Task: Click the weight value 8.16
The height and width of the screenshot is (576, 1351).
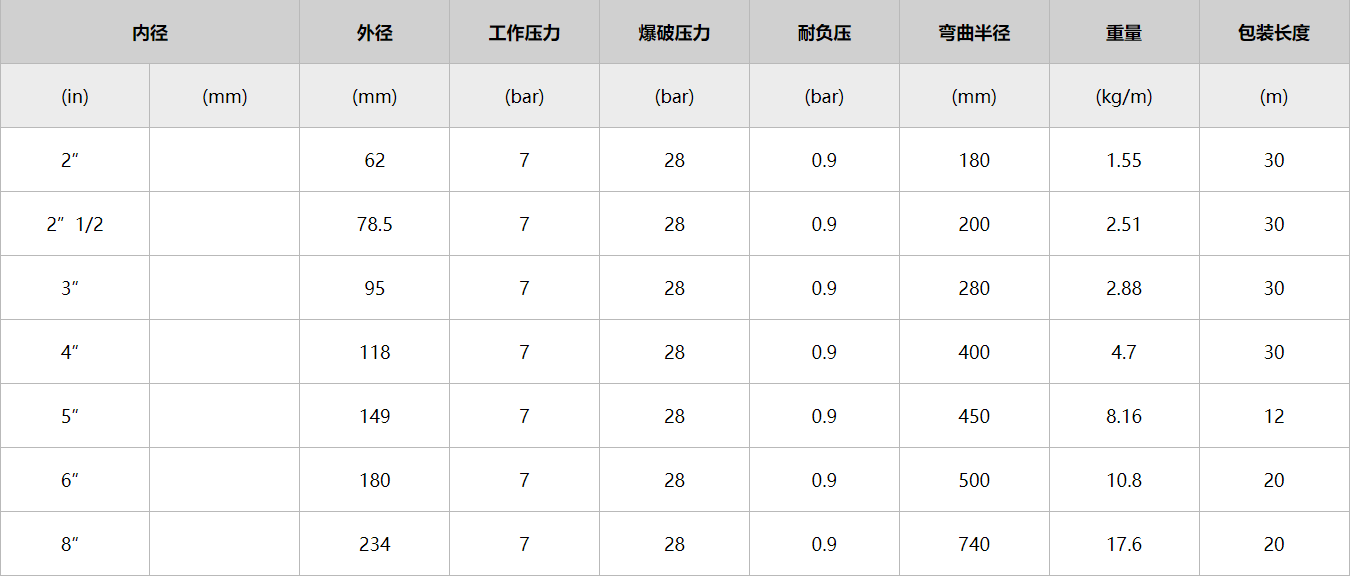Action: pos(1124,416)
